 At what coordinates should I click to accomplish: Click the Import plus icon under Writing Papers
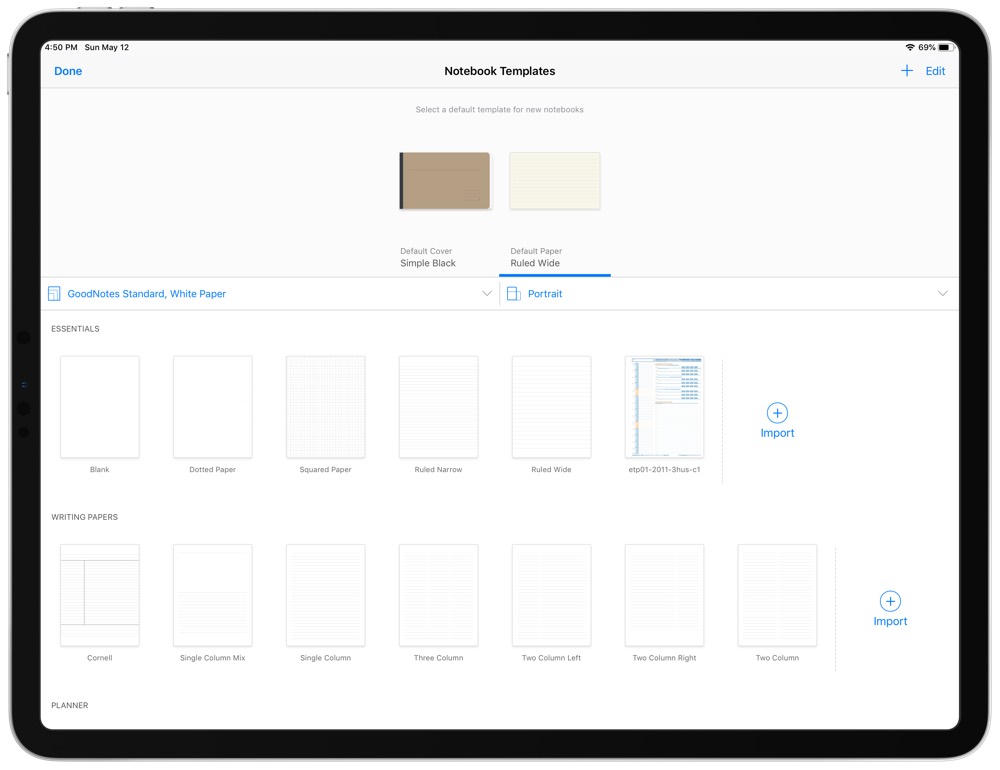[x=890, y=601]
